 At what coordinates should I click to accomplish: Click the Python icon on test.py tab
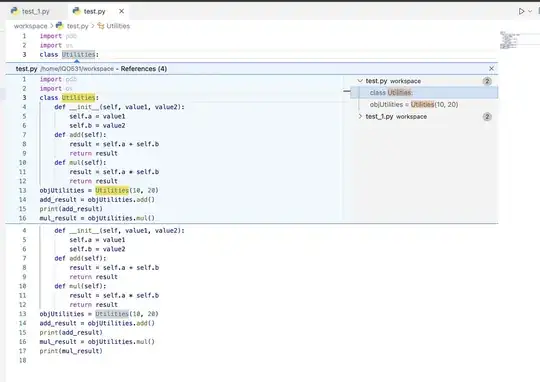pos(76,11)
